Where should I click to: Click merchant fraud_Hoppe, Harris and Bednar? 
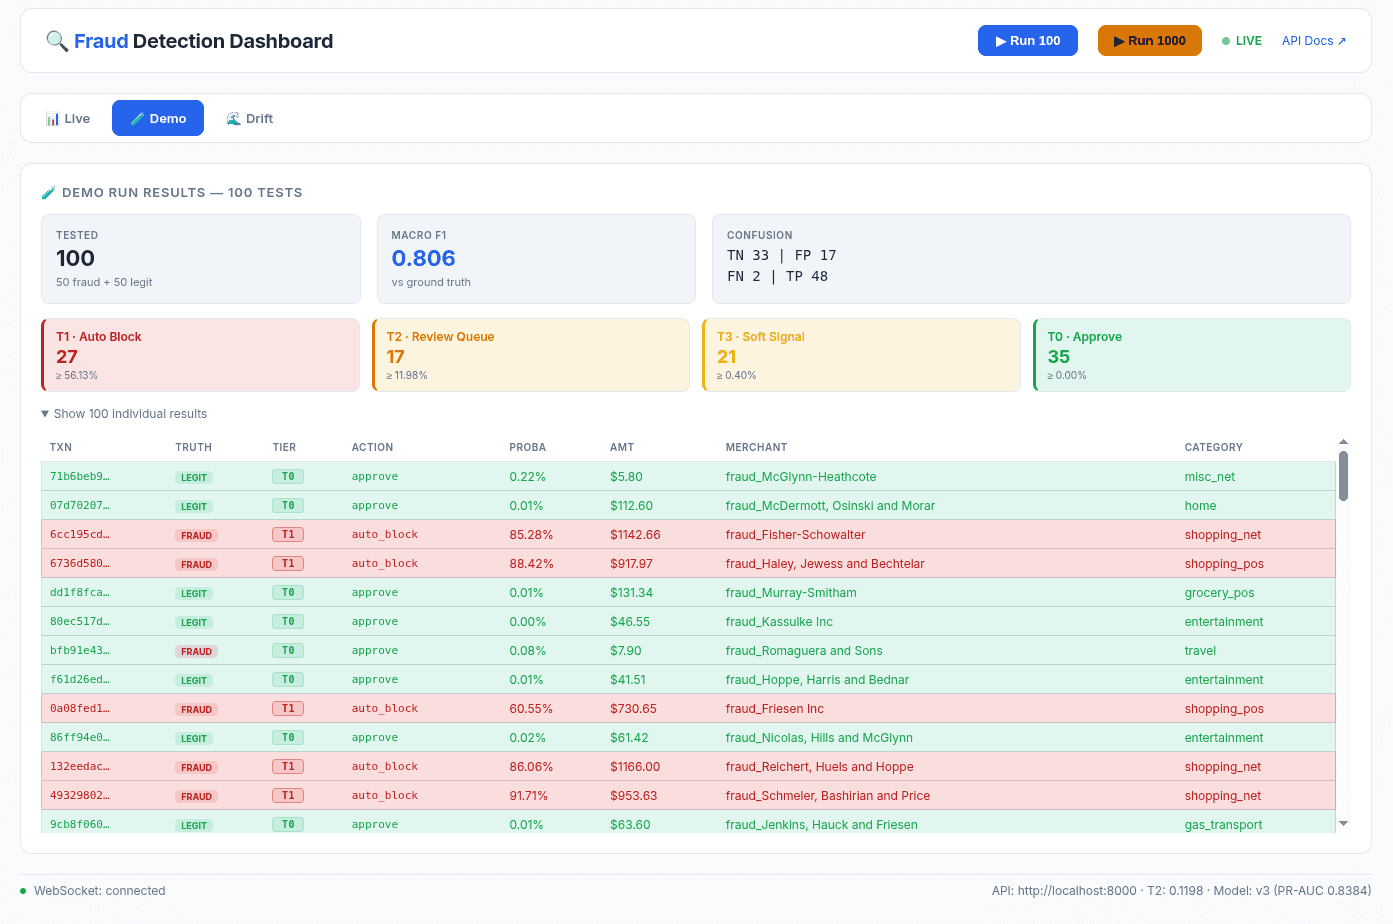coord(817,680)
